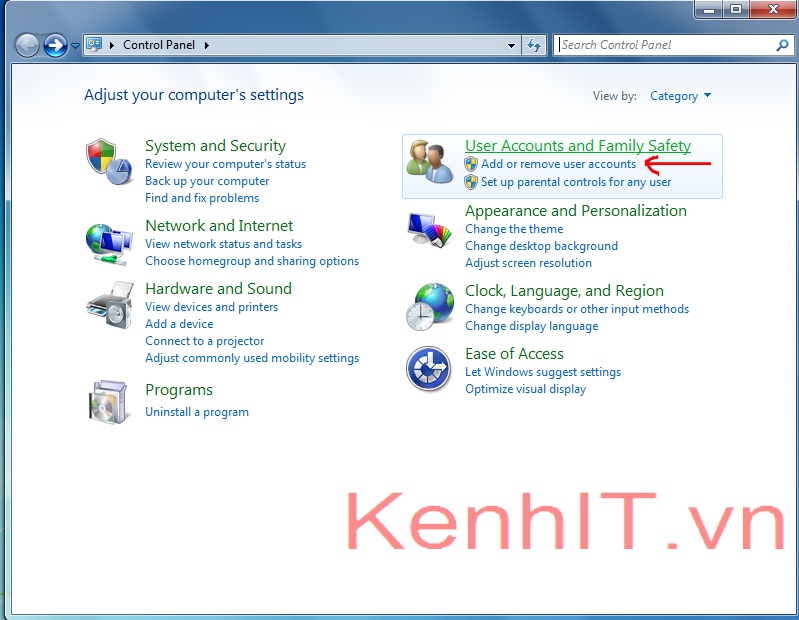Click the Control Panel breadcrumb

(x=159, y=45)
